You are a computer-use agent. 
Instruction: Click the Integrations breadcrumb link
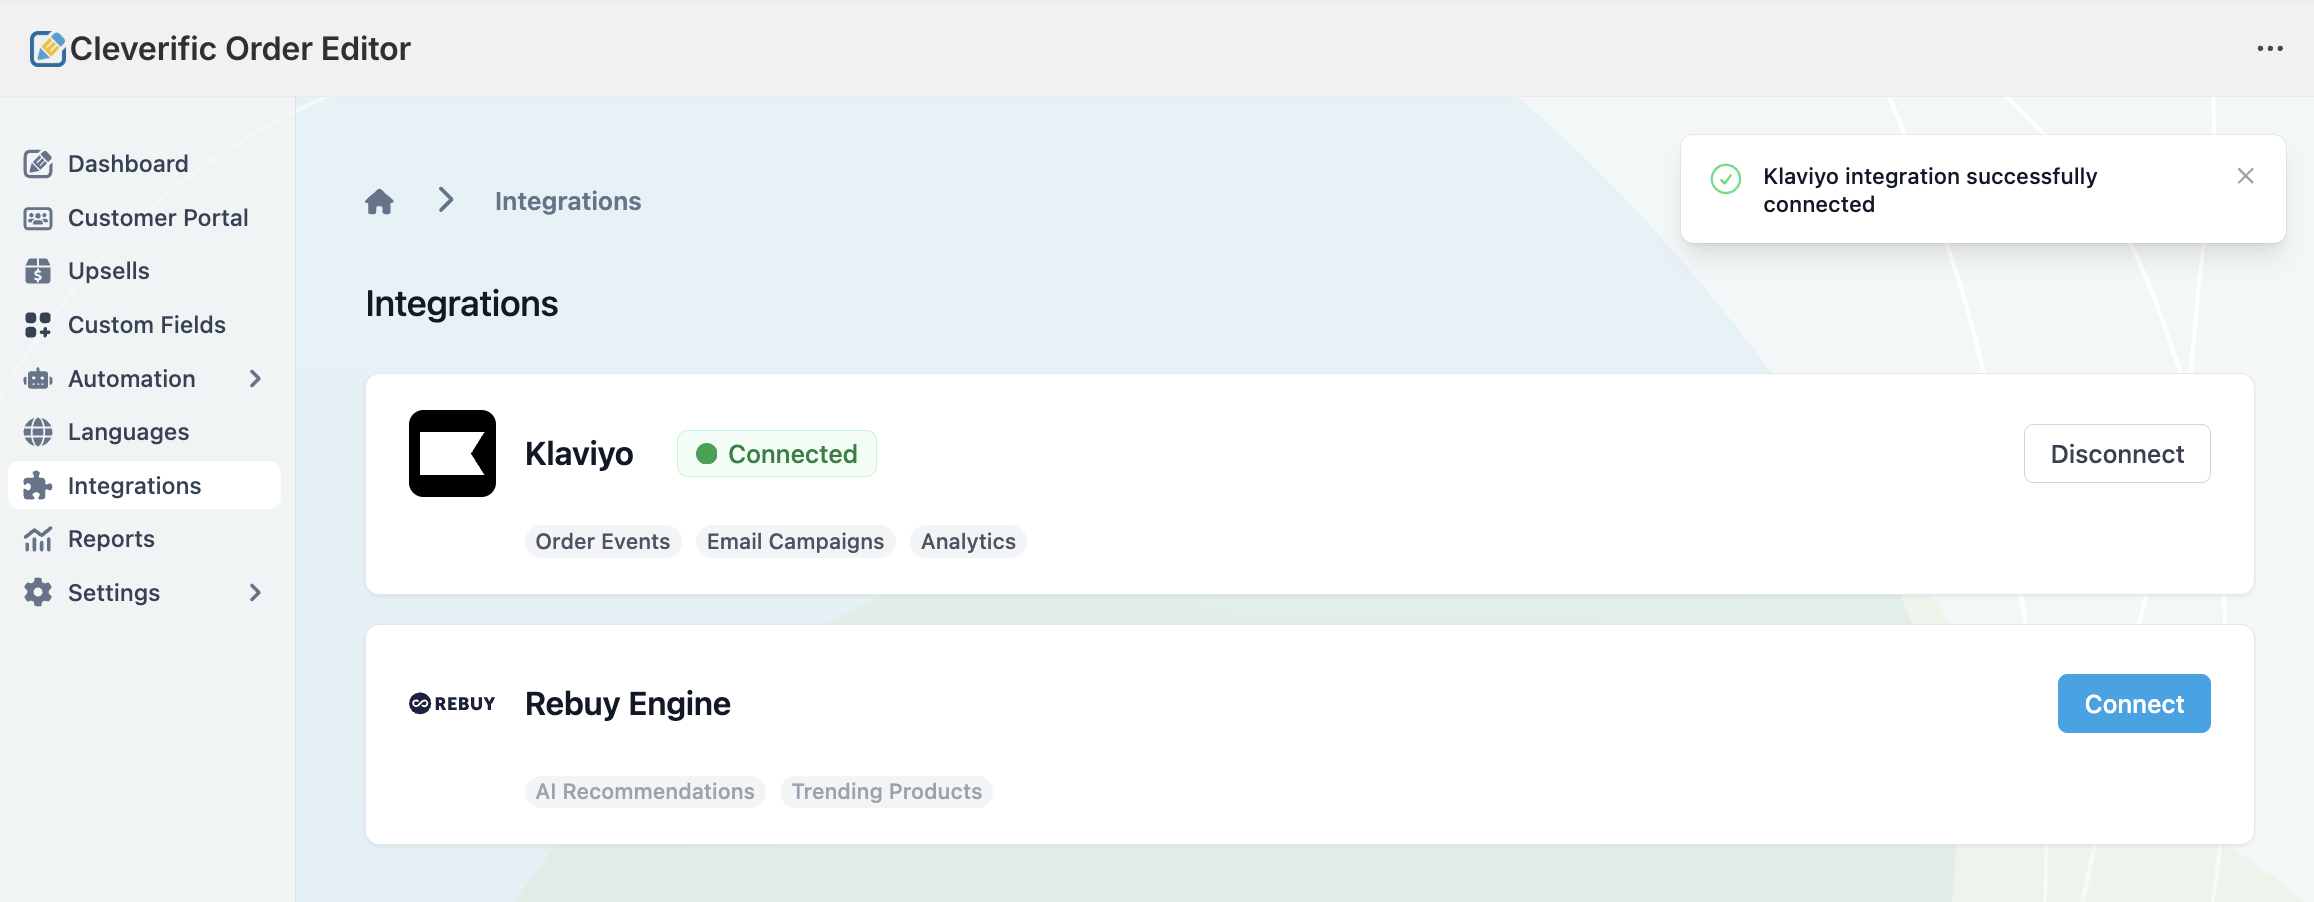tap(568, 201)
